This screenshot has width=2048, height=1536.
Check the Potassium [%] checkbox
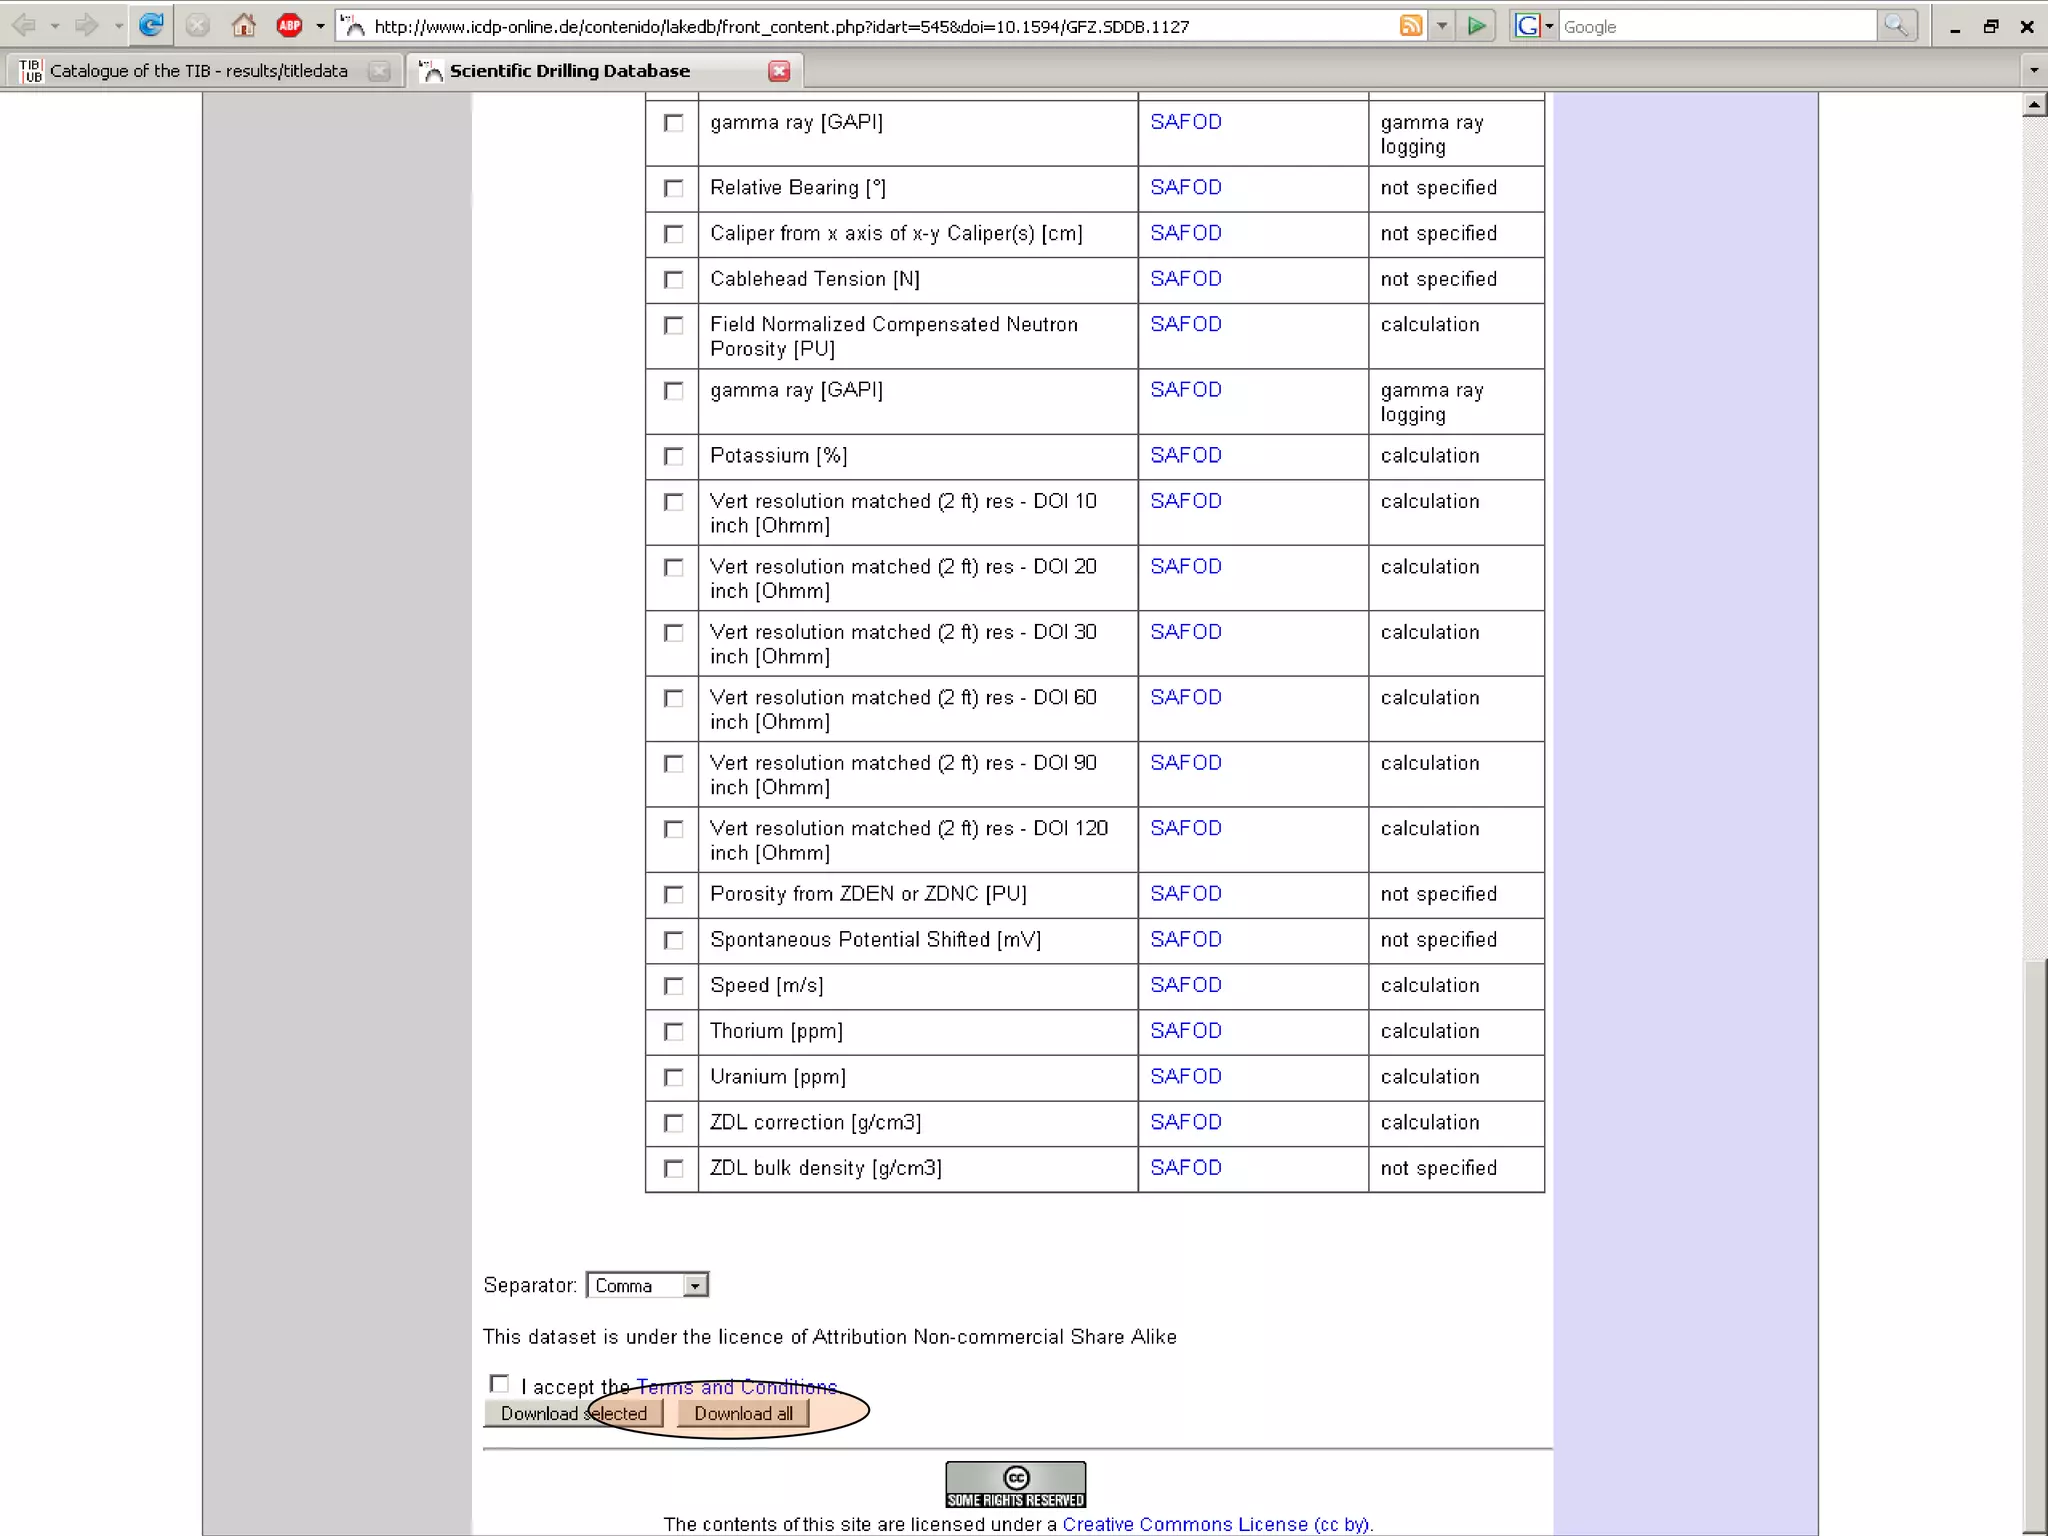[674, 457]
